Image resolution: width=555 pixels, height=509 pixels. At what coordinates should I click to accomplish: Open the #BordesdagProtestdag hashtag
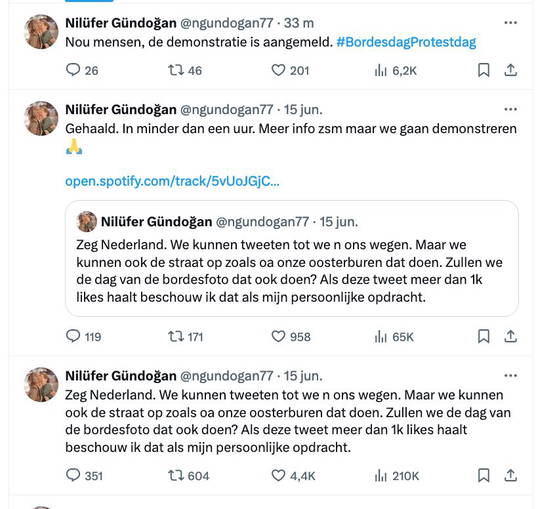pos(406,42)
